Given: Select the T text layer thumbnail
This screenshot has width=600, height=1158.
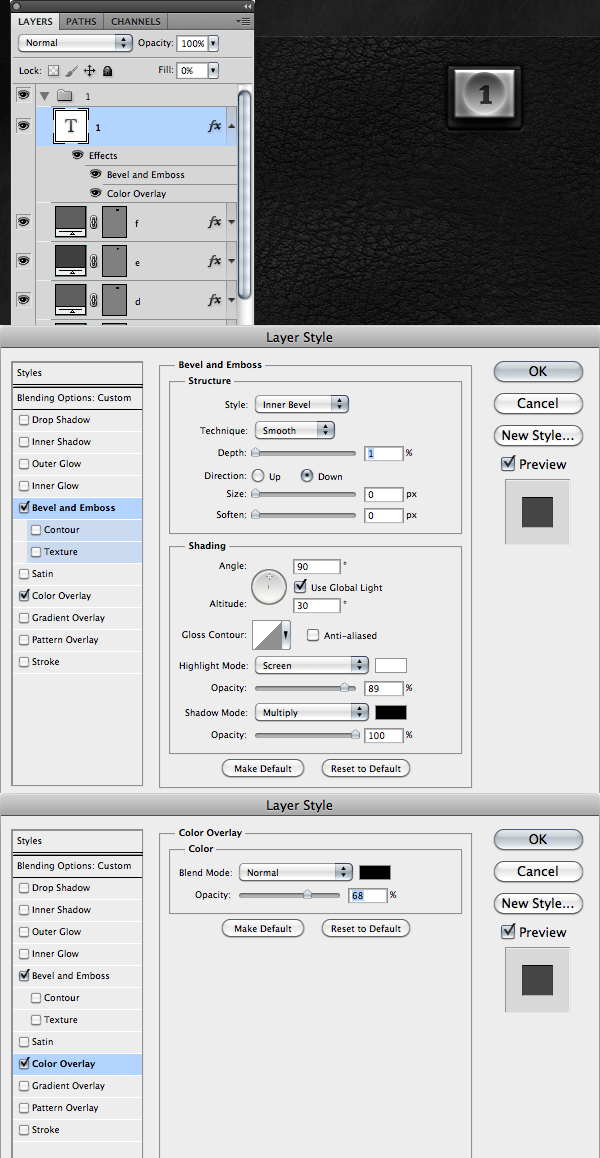Looking at the screenshot, I should coord(71,126).
